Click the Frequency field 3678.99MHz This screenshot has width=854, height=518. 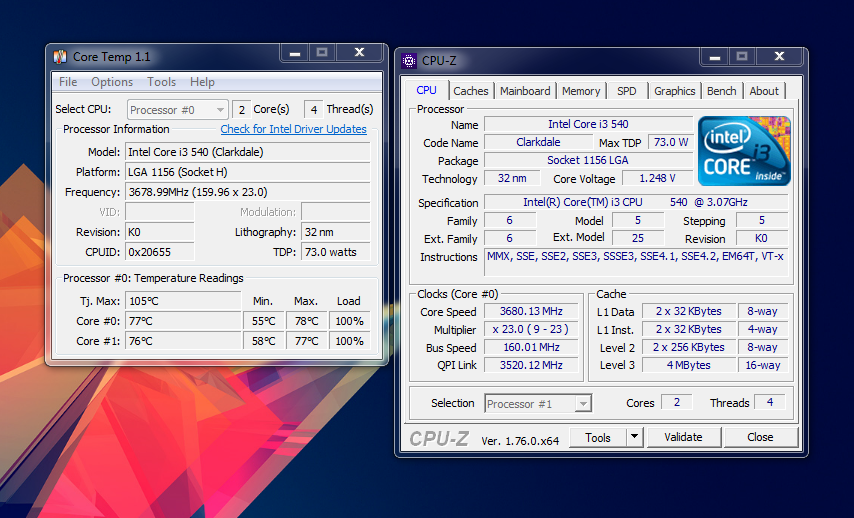point(248,192)
